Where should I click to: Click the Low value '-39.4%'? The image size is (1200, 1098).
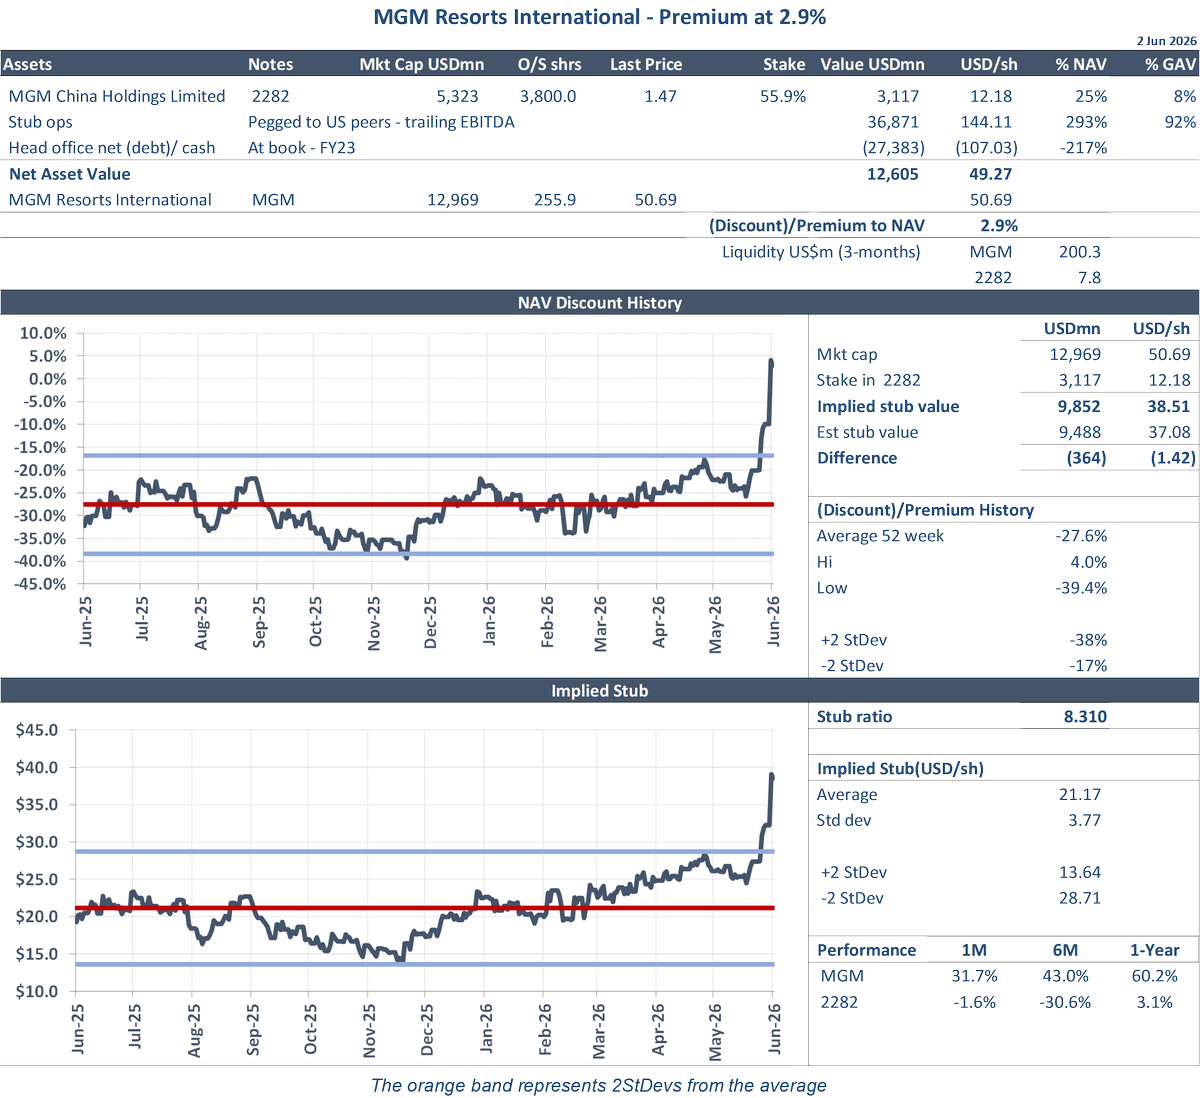coord(1081,588)
